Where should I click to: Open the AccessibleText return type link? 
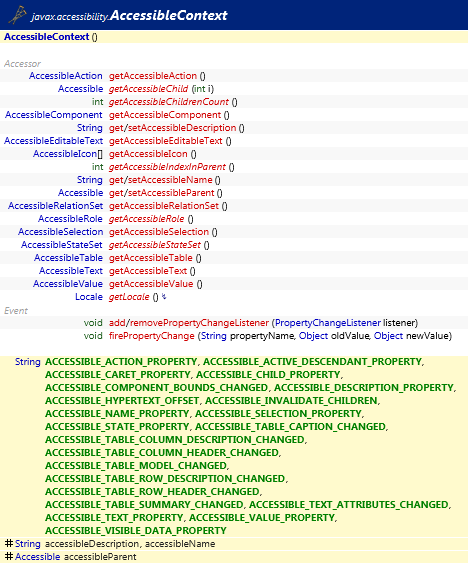(71, 271)
